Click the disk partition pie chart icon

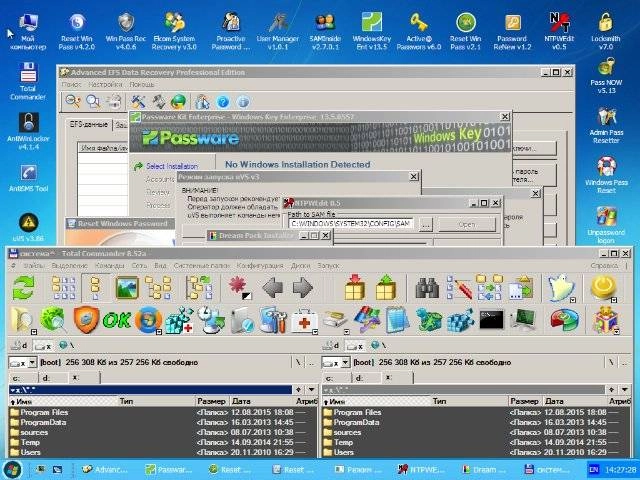pos(564,320)
